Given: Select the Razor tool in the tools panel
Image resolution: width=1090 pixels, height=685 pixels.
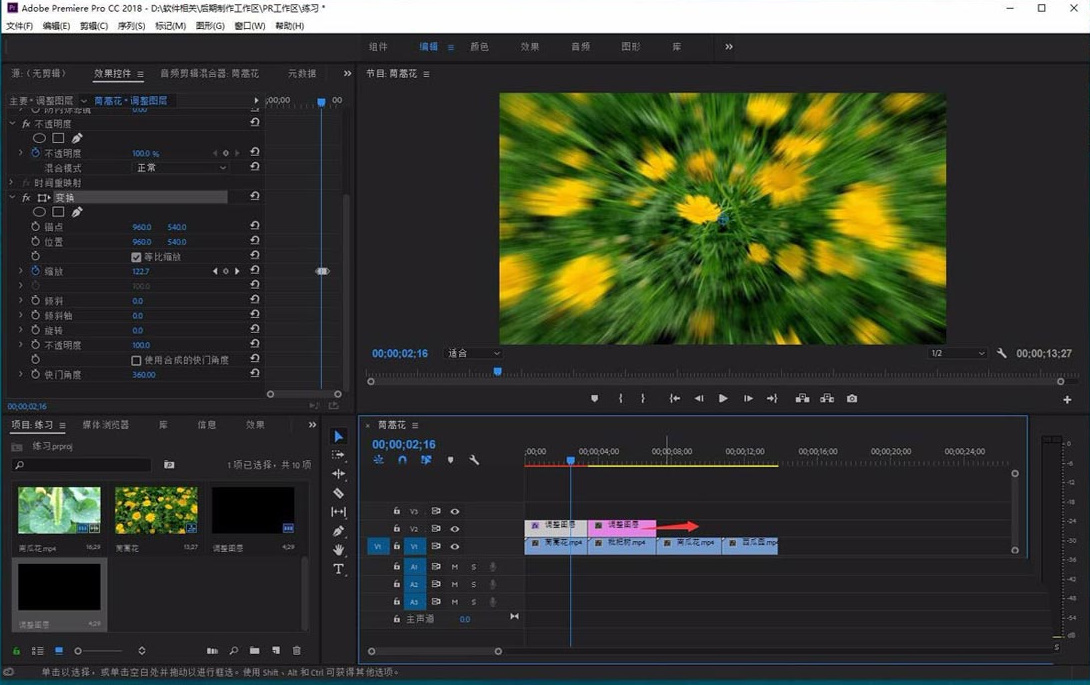Looking at the screenshot, I should [338, 493].
